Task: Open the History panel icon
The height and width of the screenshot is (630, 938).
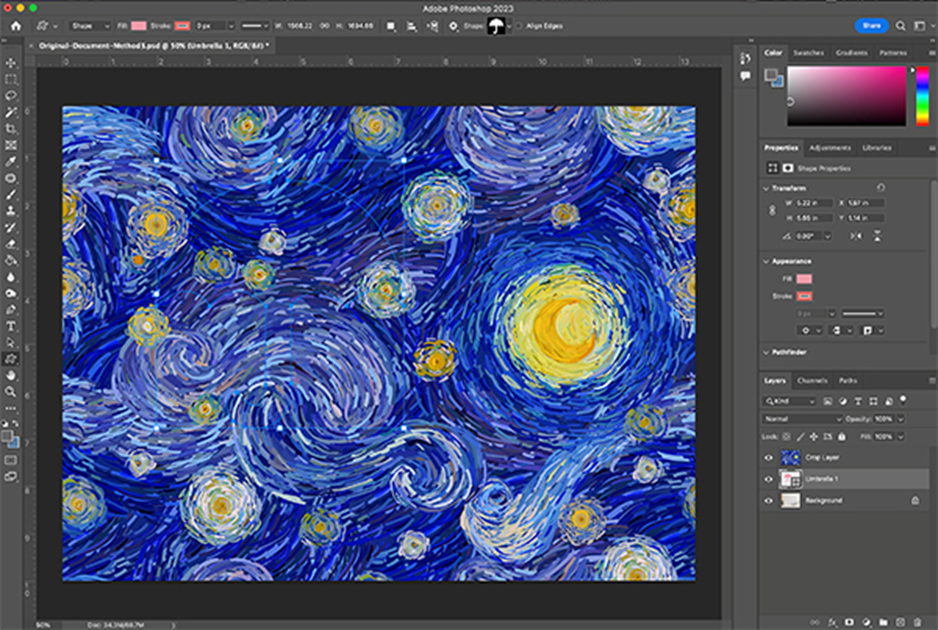Action: (745, 59)
